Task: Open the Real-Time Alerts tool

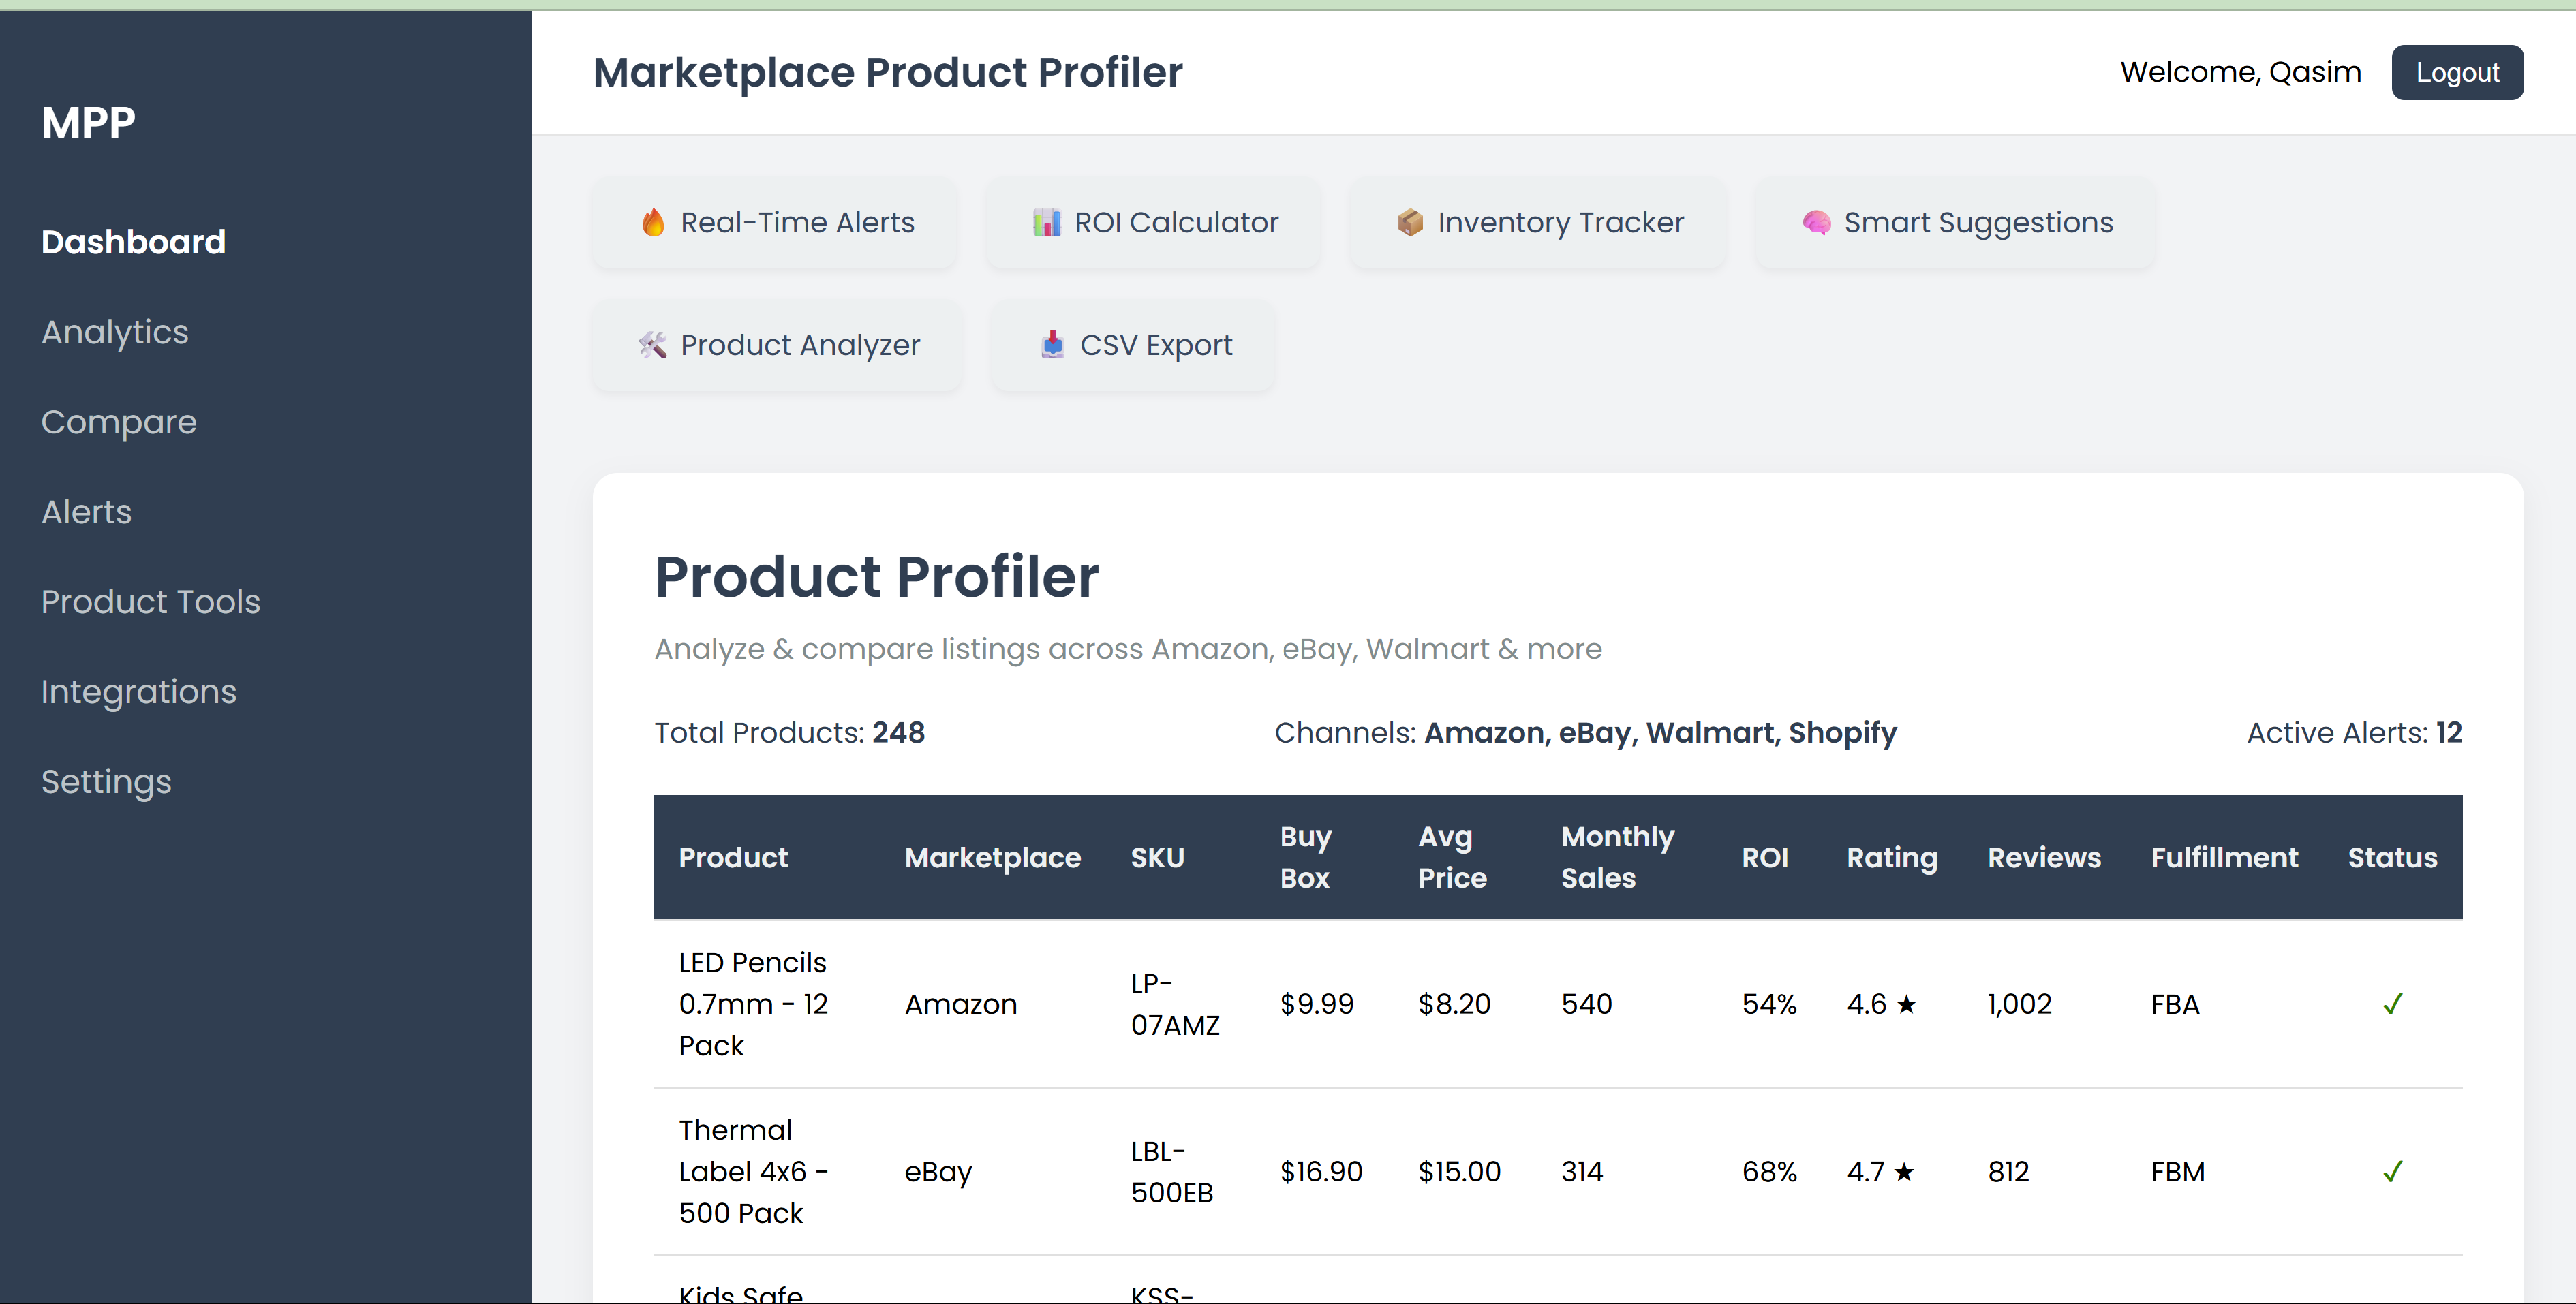Action: coord(775,223)
